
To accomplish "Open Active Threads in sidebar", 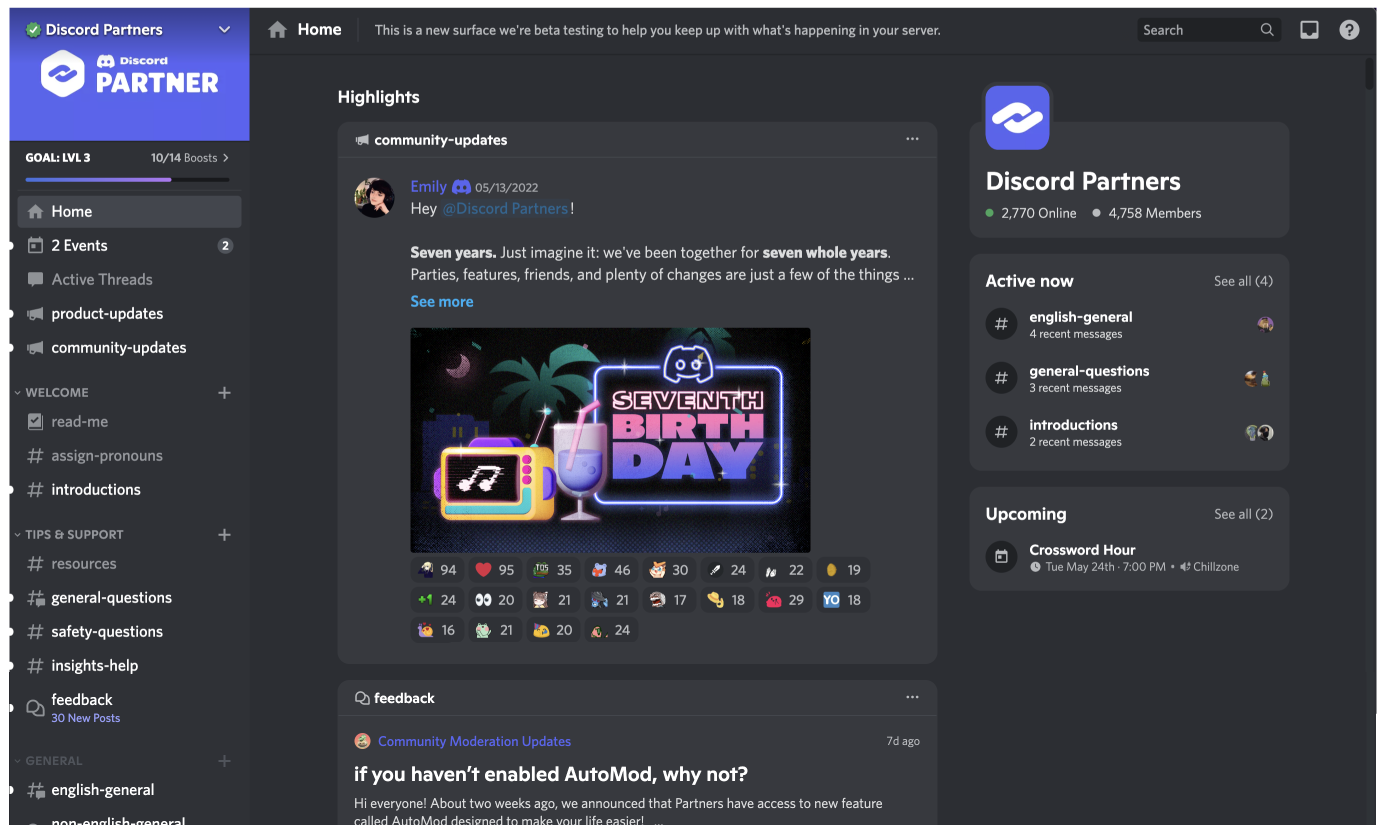I will click(x=129, y=280).
